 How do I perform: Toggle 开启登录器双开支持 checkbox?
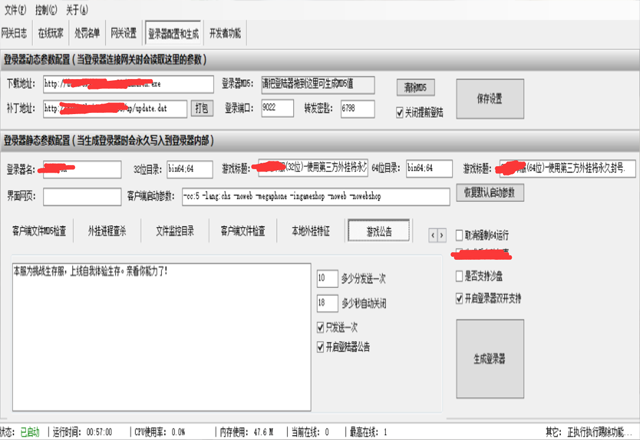(459, 298)
